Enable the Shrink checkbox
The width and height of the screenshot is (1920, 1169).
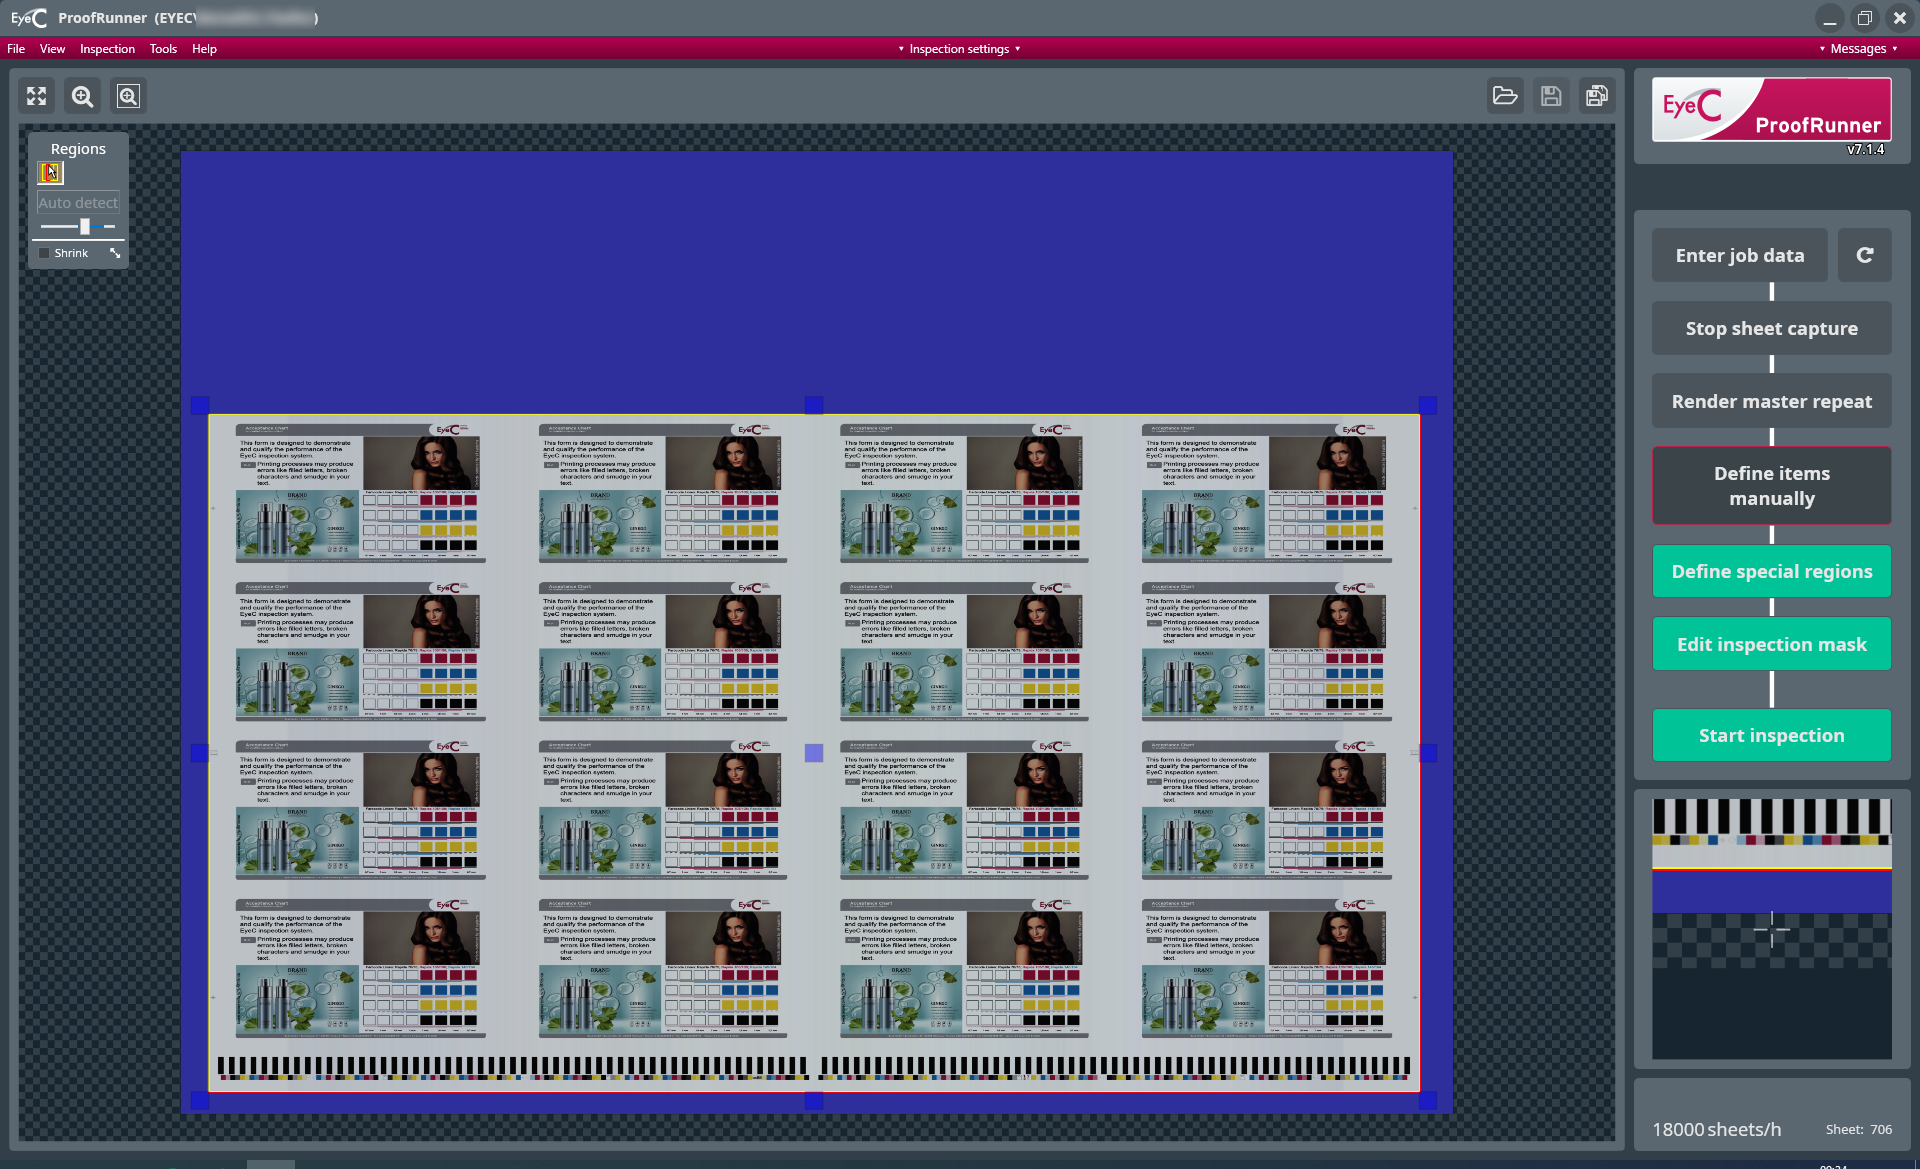coord(44,253)
